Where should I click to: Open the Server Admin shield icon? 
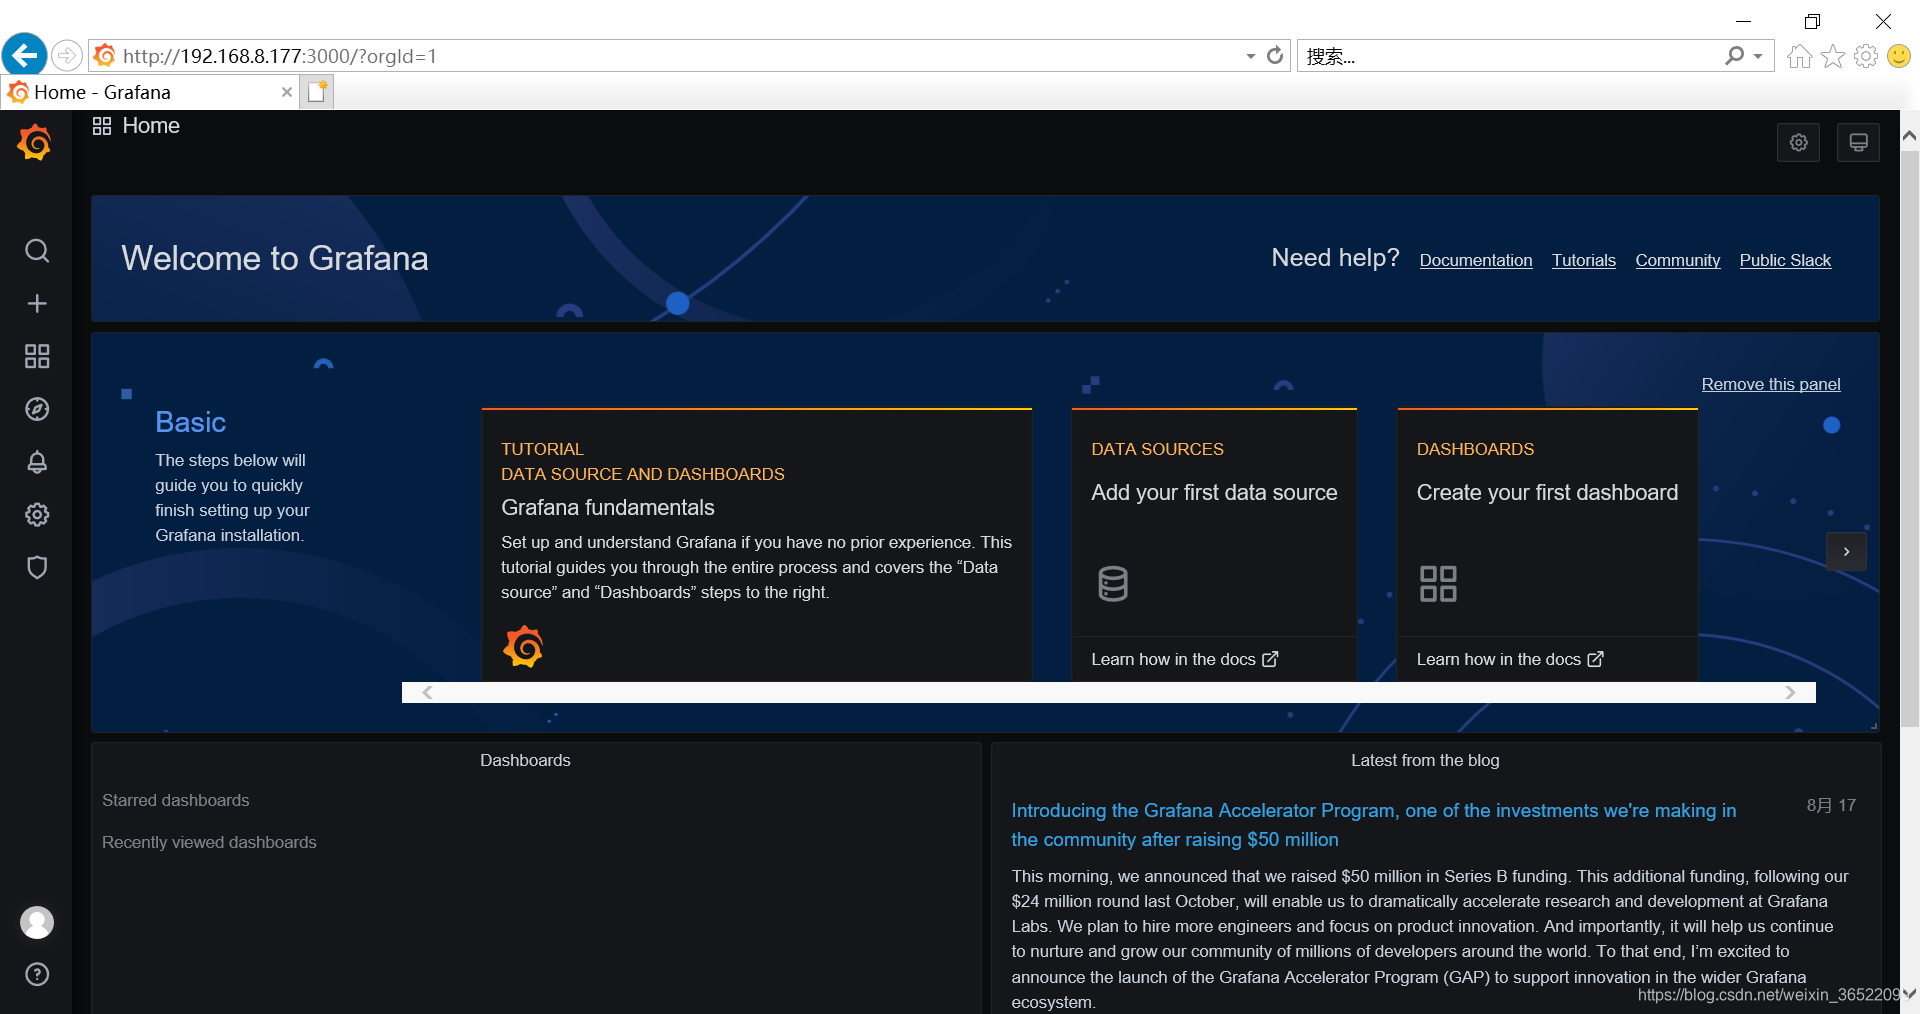pyautogui.click(x=37, y=567)
